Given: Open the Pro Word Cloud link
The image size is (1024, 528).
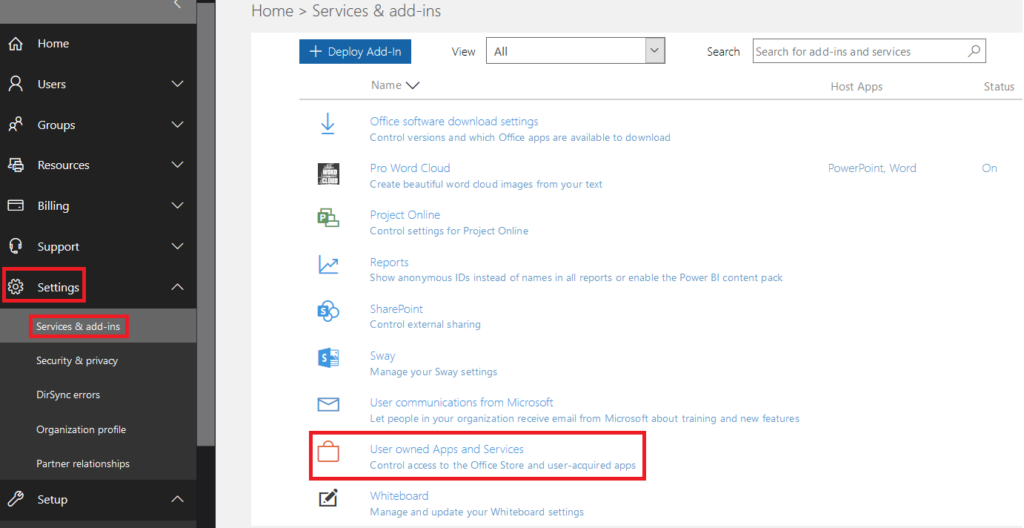Looking at the screenshot, I should [409, 168].
